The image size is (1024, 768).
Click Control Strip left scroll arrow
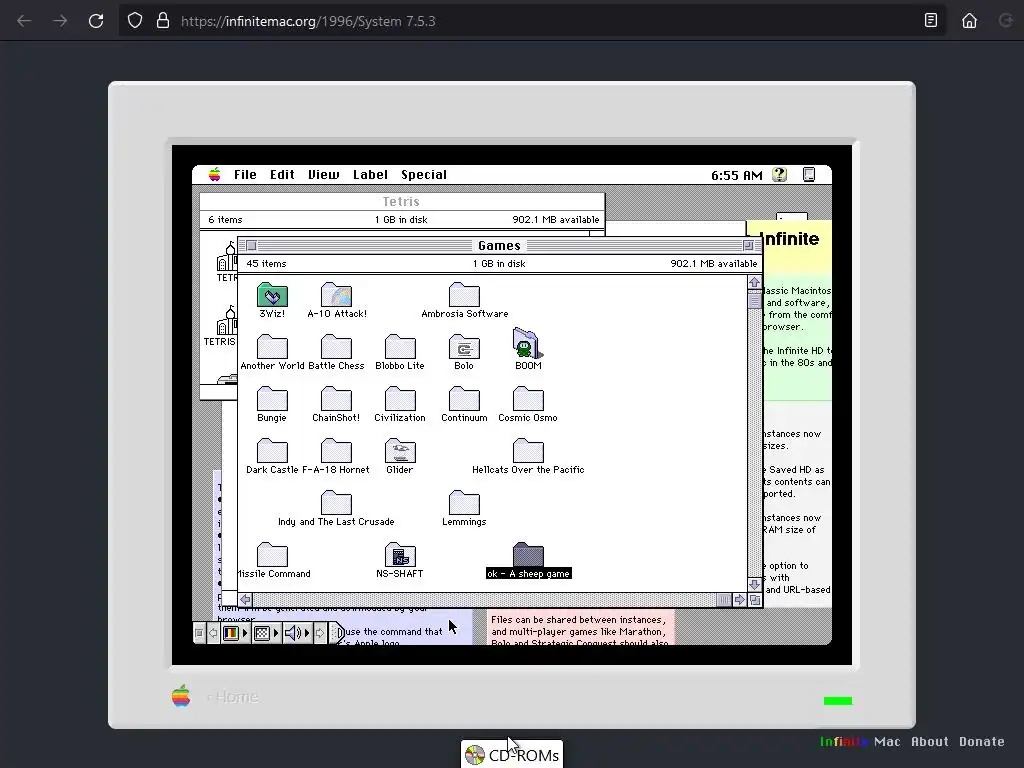[213, 633]
